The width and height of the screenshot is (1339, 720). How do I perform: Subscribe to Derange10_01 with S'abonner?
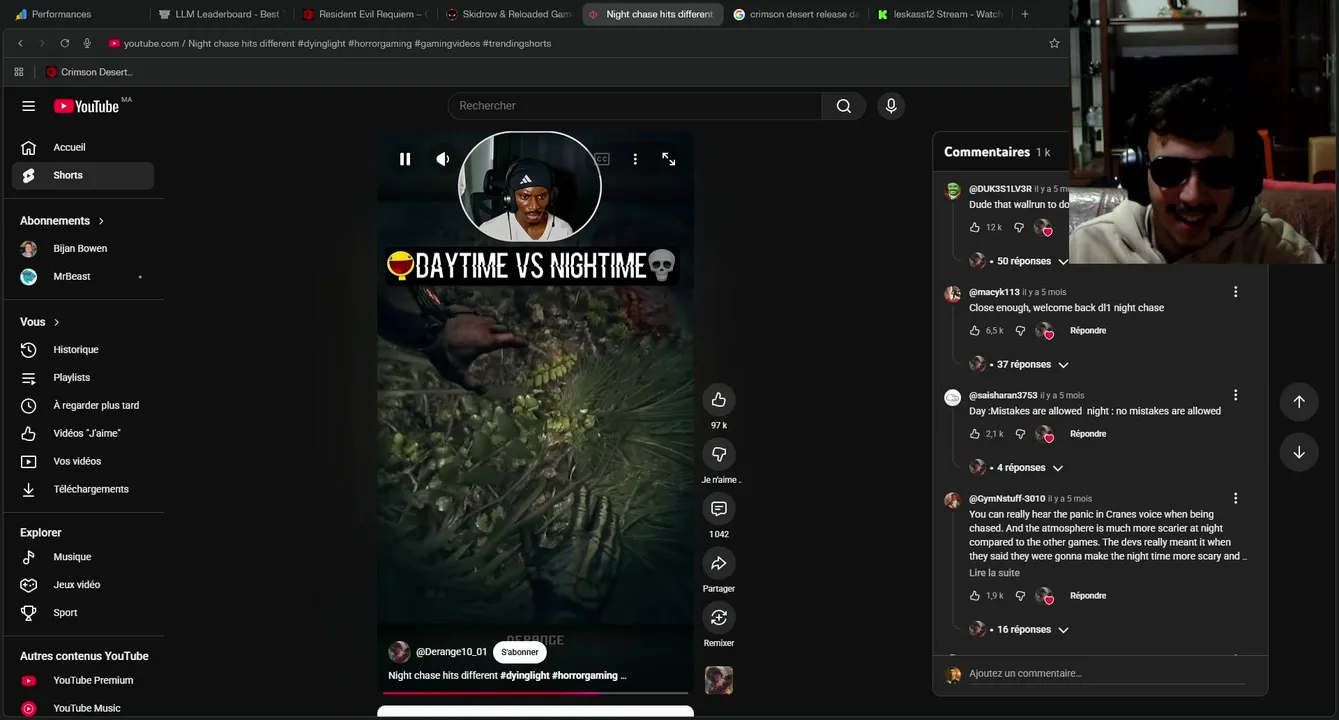(x=520, y=652)
